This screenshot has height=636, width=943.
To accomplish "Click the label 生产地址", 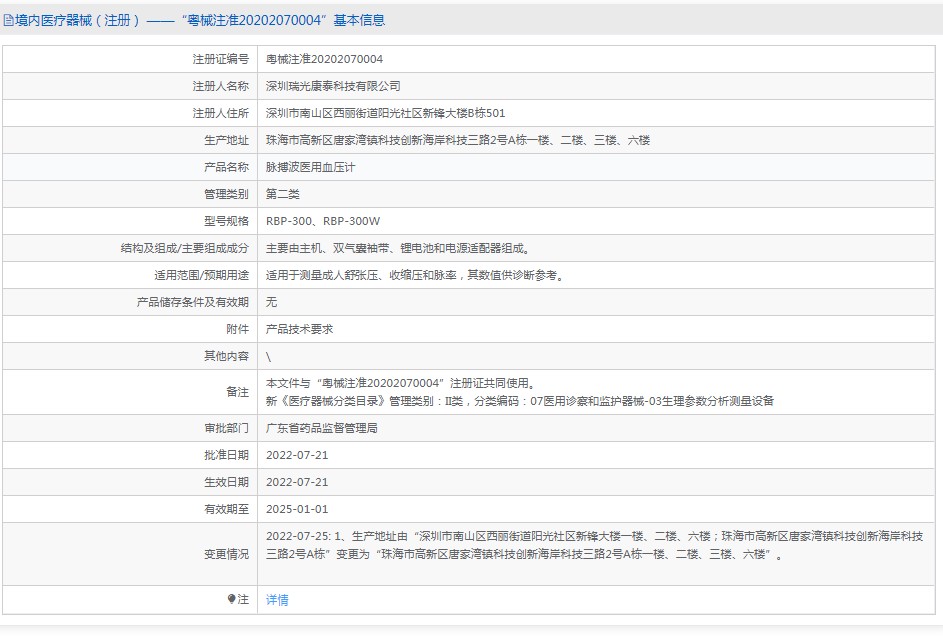I will pos(226,140).
